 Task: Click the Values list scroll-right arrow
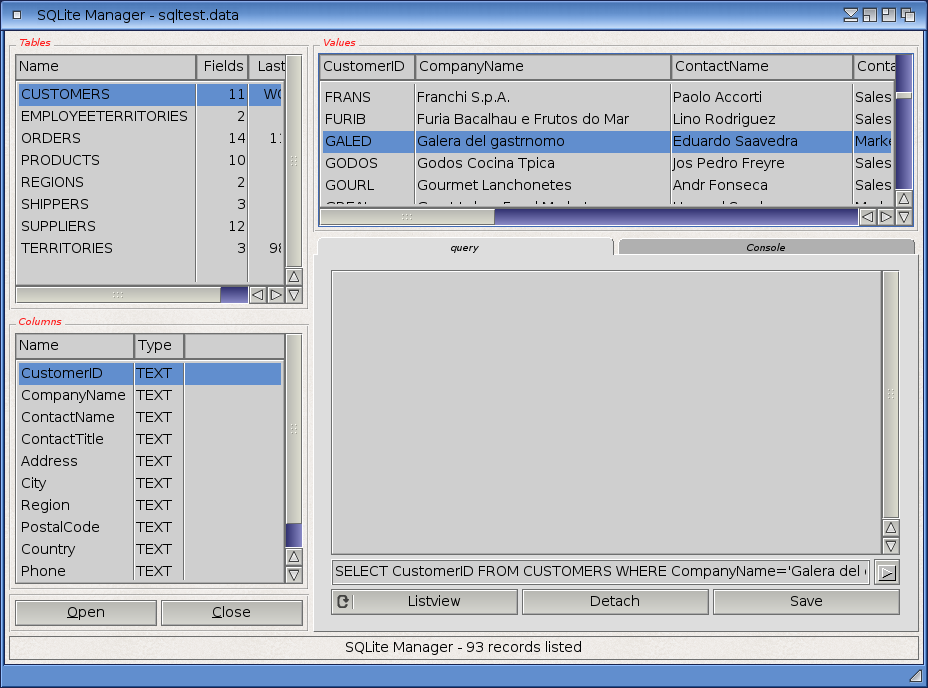pos(886,217)
